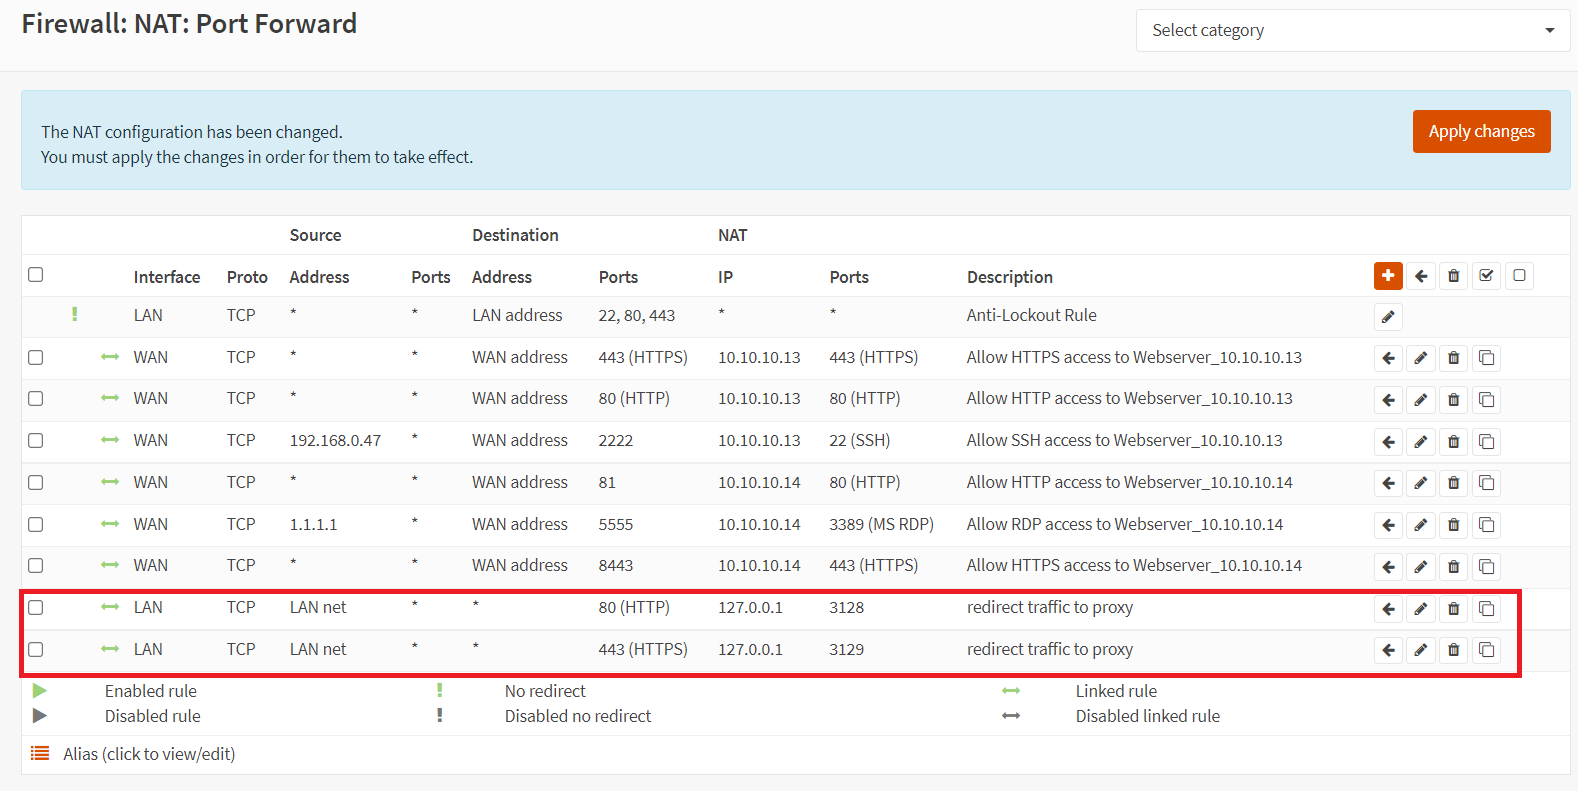Delete the HTTP port 81 rule for 10.10.10.14
This screenshot has width=1578, height=791.
1454,483
